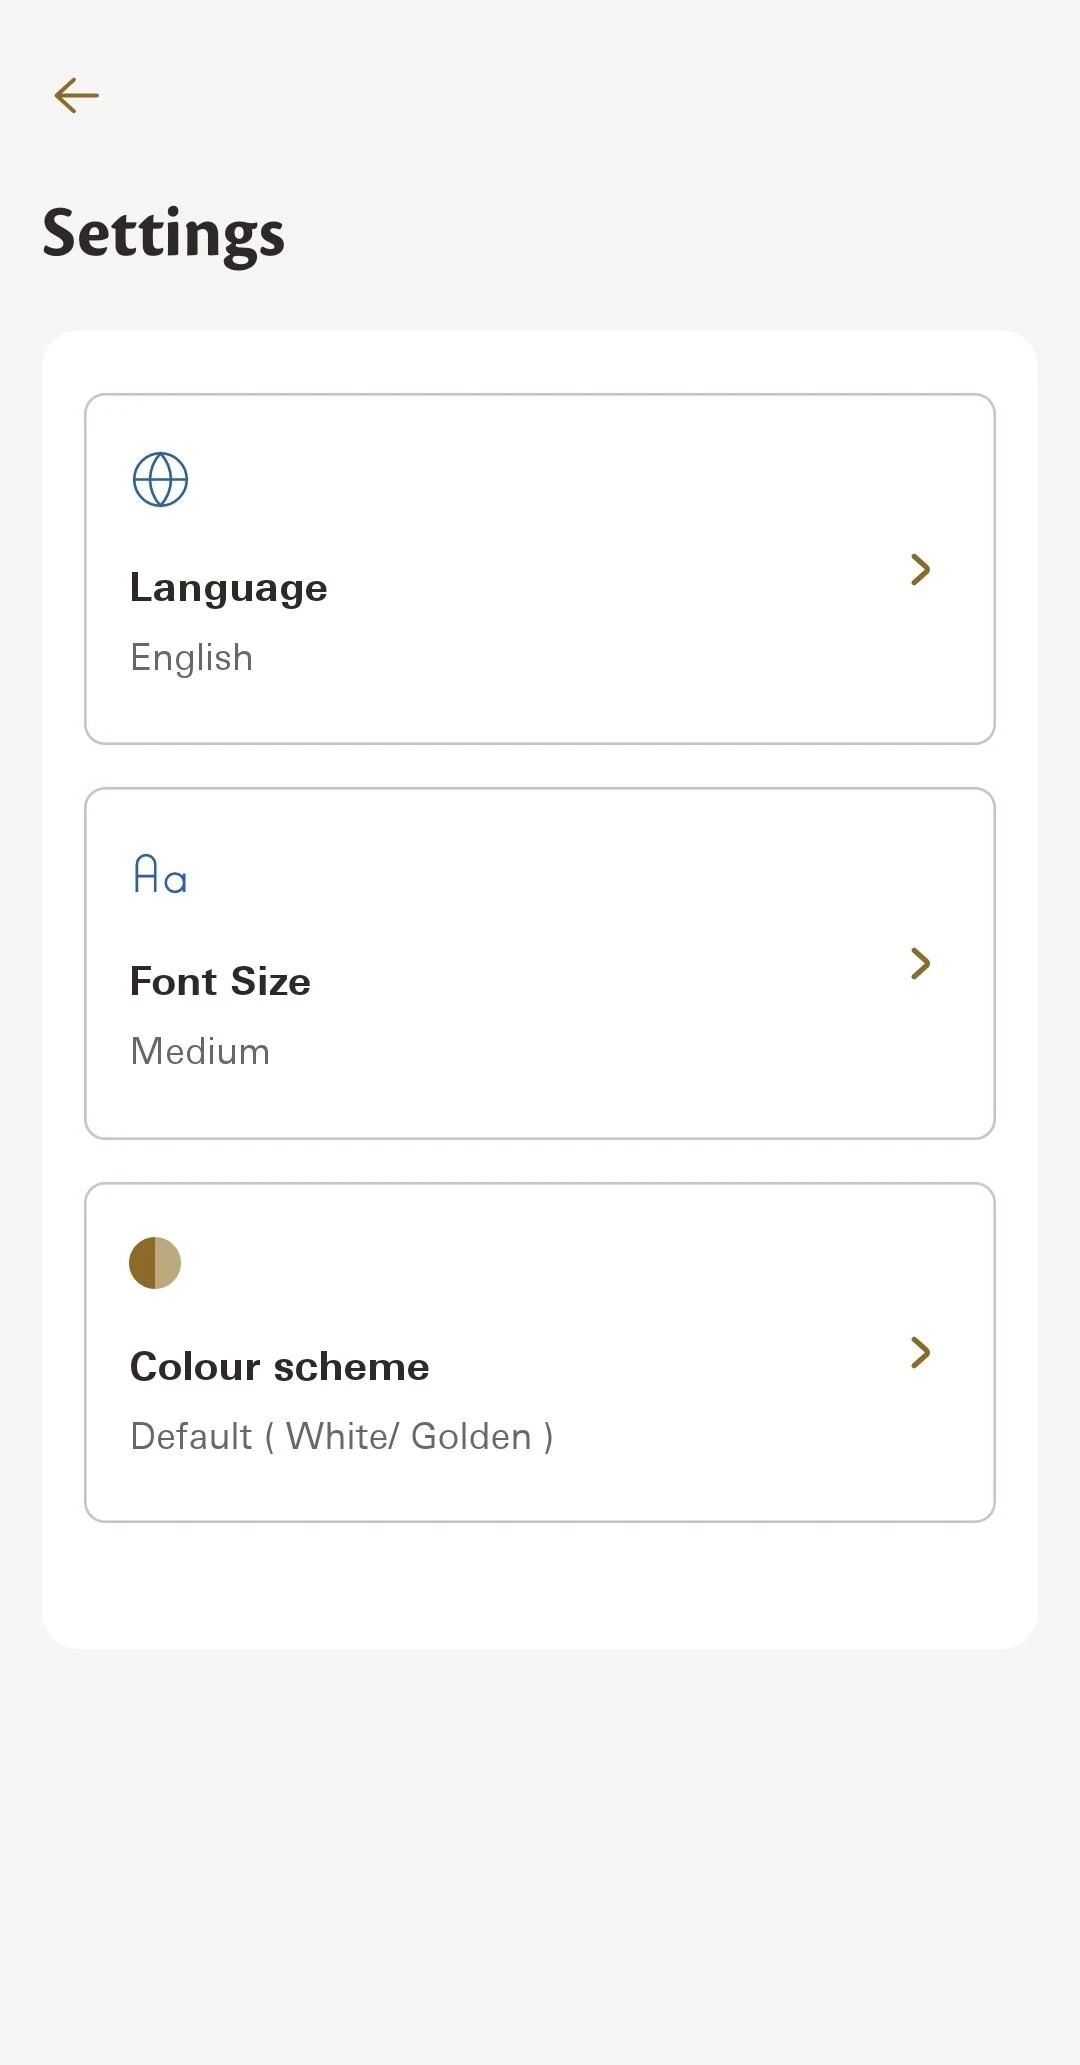This screenshot has width=1080, height=2065.
Task: Click the dark gold half of the colour circle
Action: 142,1263
